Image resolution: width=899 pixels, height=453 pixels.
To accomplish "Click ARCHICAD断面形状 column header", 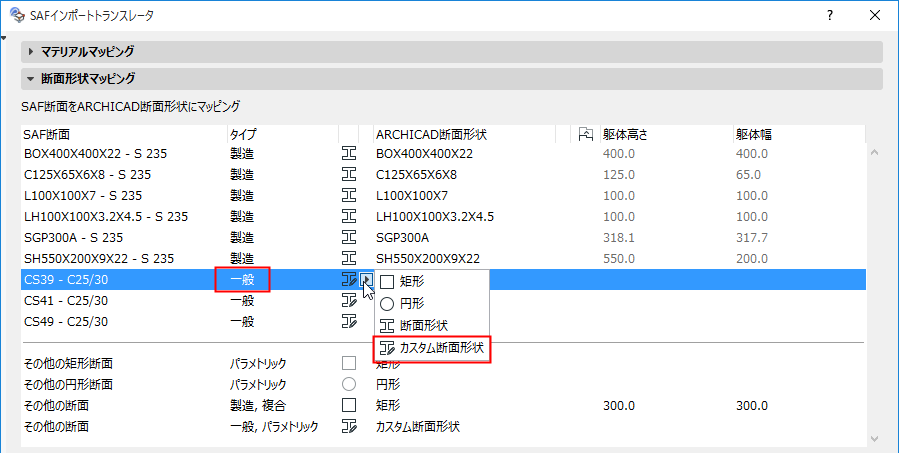I will click(464, 134).
